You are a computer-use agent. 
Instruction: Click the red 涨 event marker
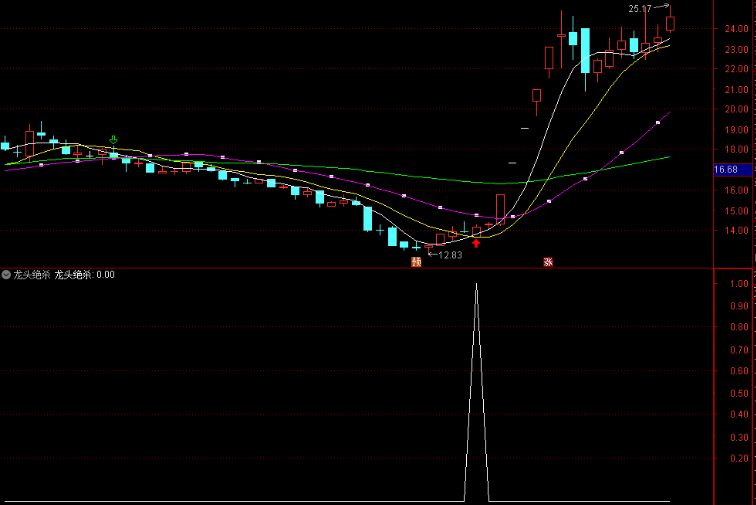pyautogui.click(x=548, y=262)
